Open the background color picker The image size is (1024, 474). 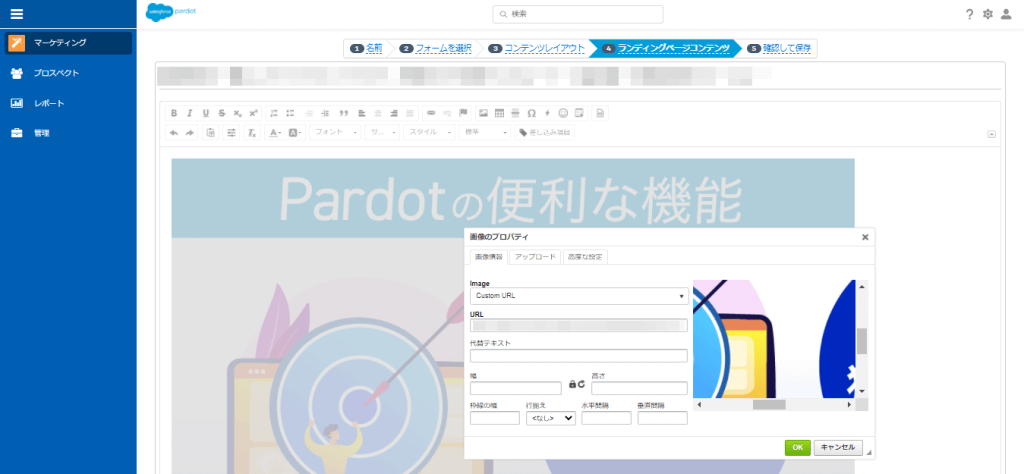[x=296, y=133]
